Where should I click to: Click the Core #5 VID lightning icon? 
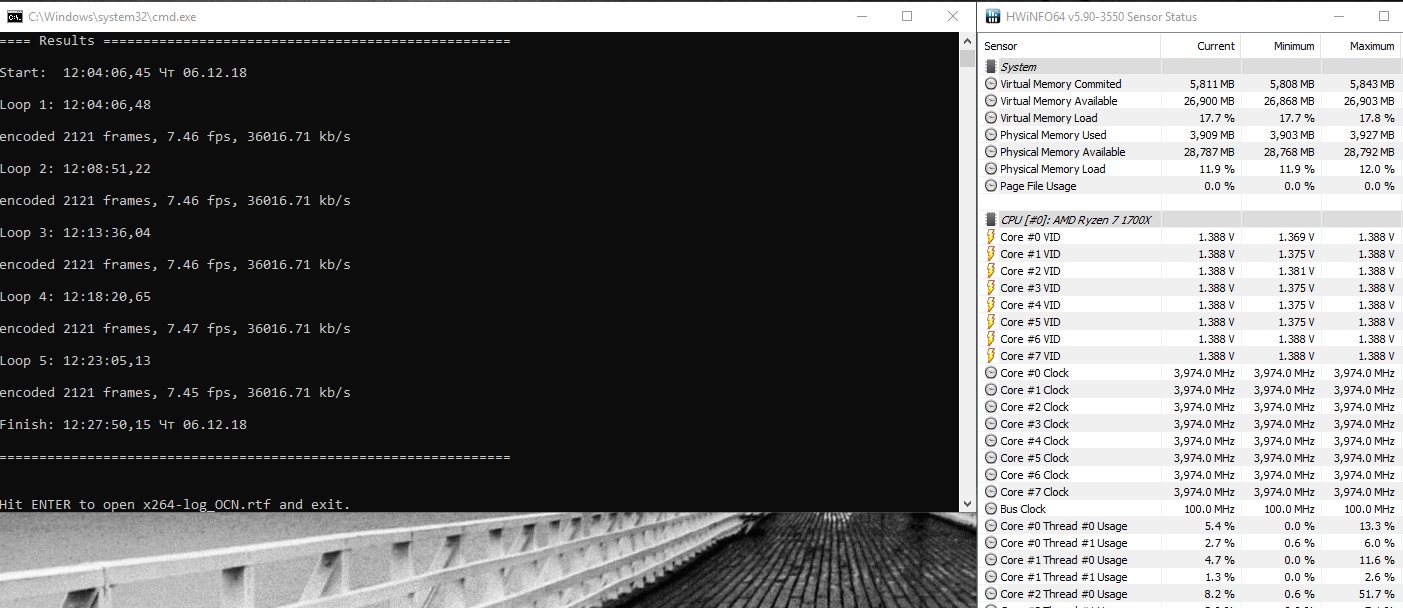point(991,322)
